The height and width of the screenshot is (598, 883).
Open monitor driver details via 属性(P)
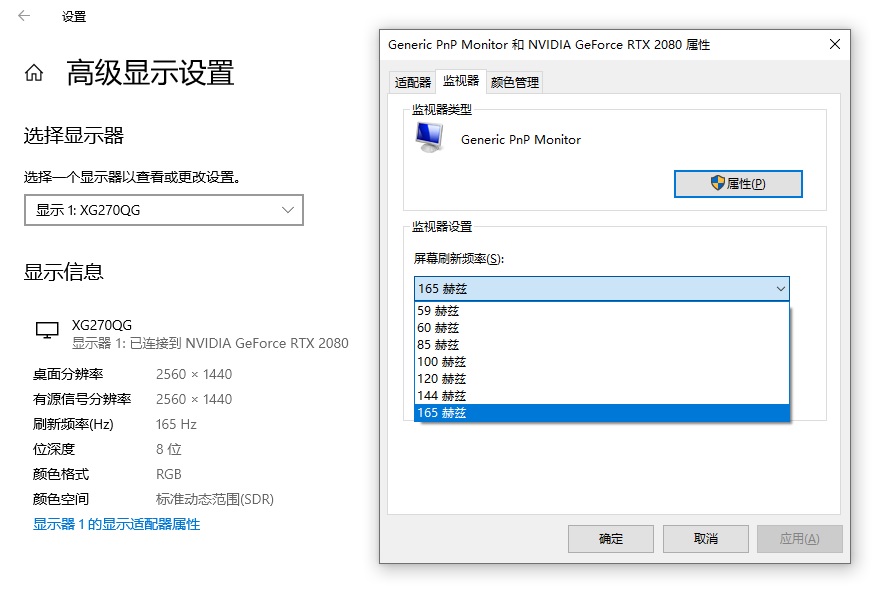738,184
